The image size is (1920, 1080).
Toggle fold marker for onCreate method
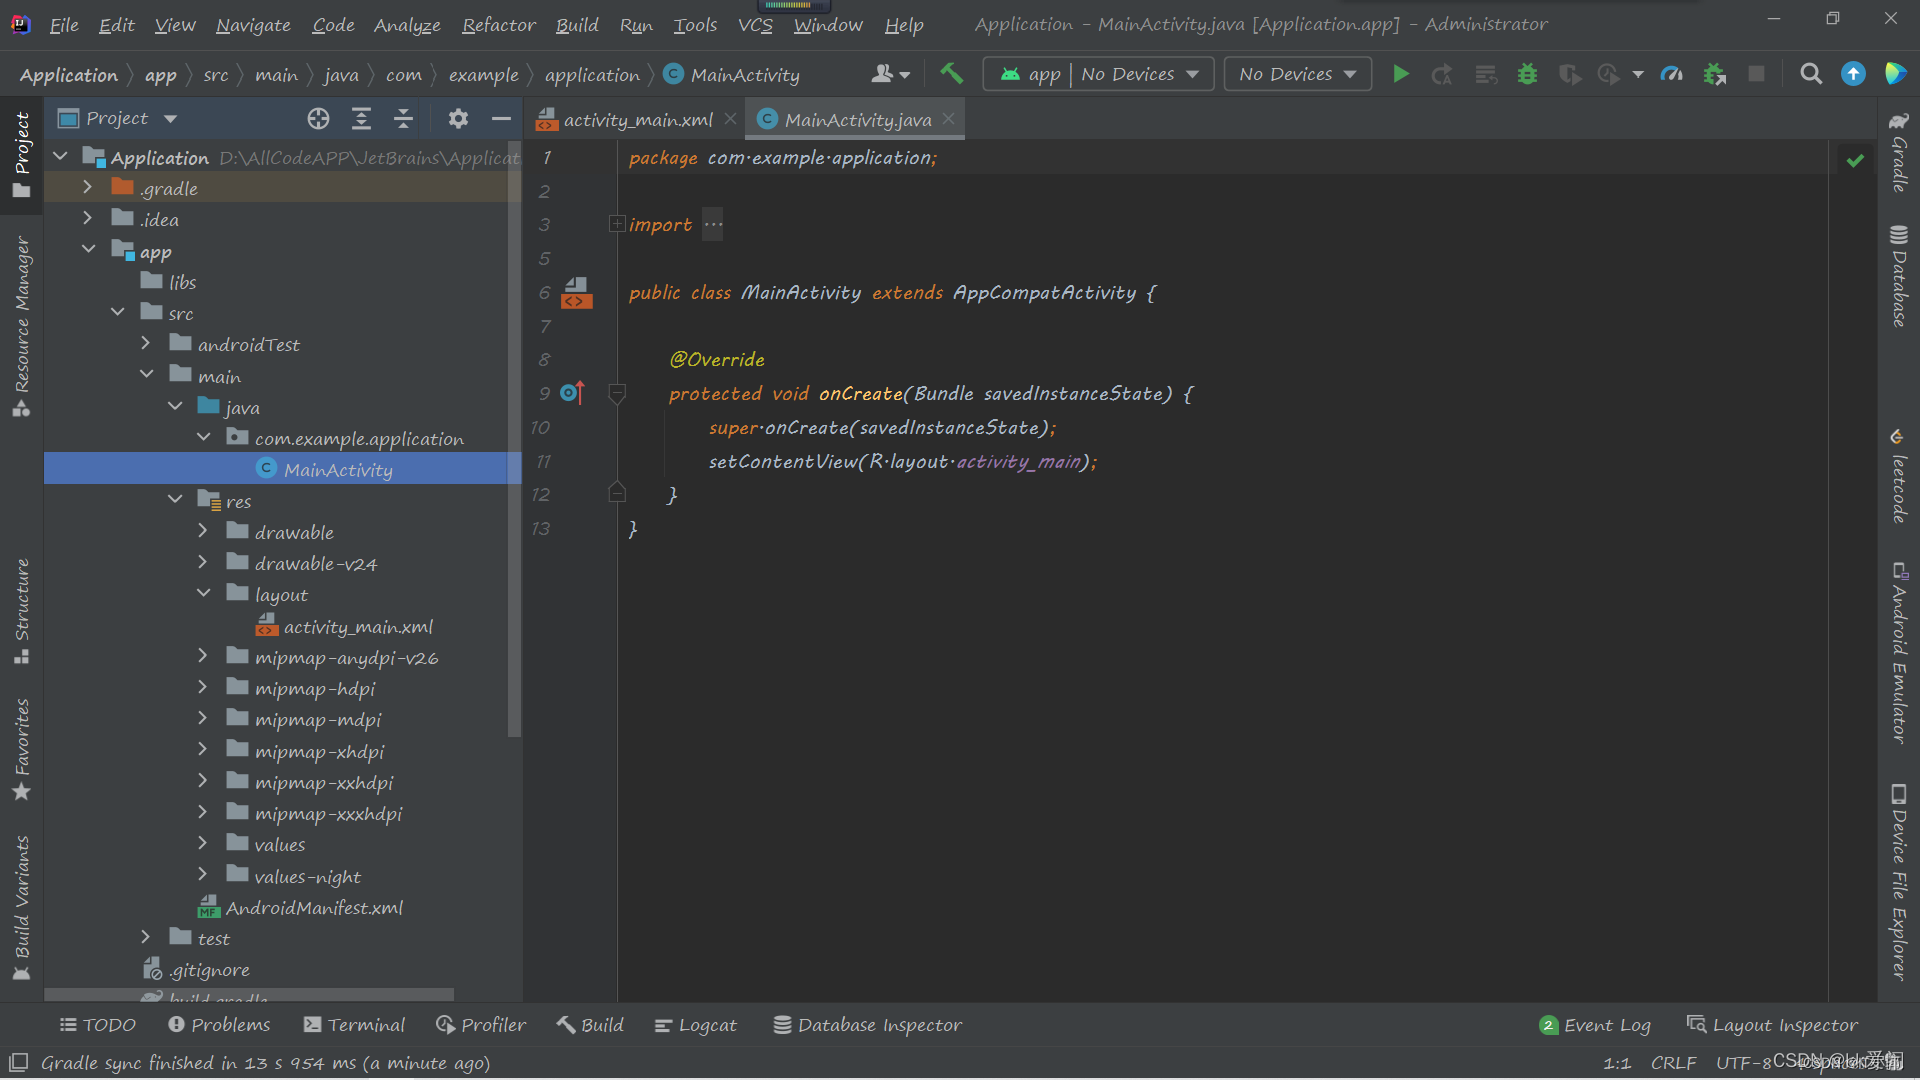(x=617, y=394)
